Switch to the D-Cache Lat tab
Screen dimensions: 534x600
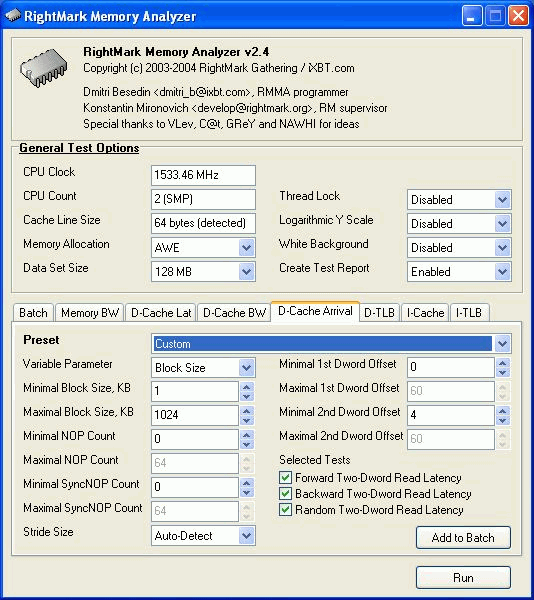point(161,313)
